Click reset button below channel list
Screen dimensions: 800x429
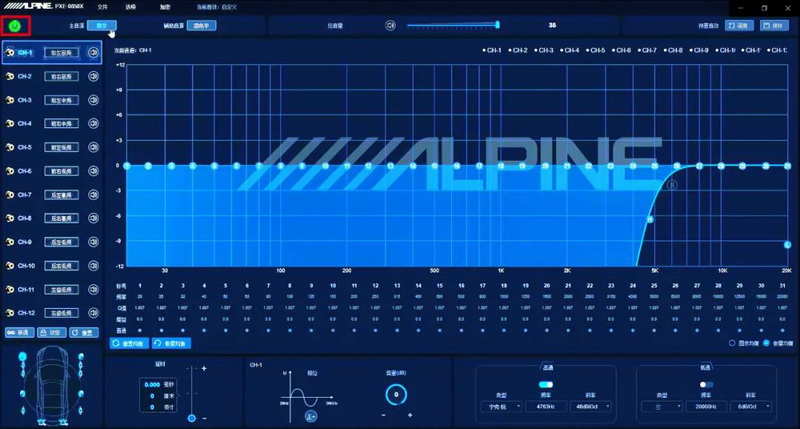[84, 333]
